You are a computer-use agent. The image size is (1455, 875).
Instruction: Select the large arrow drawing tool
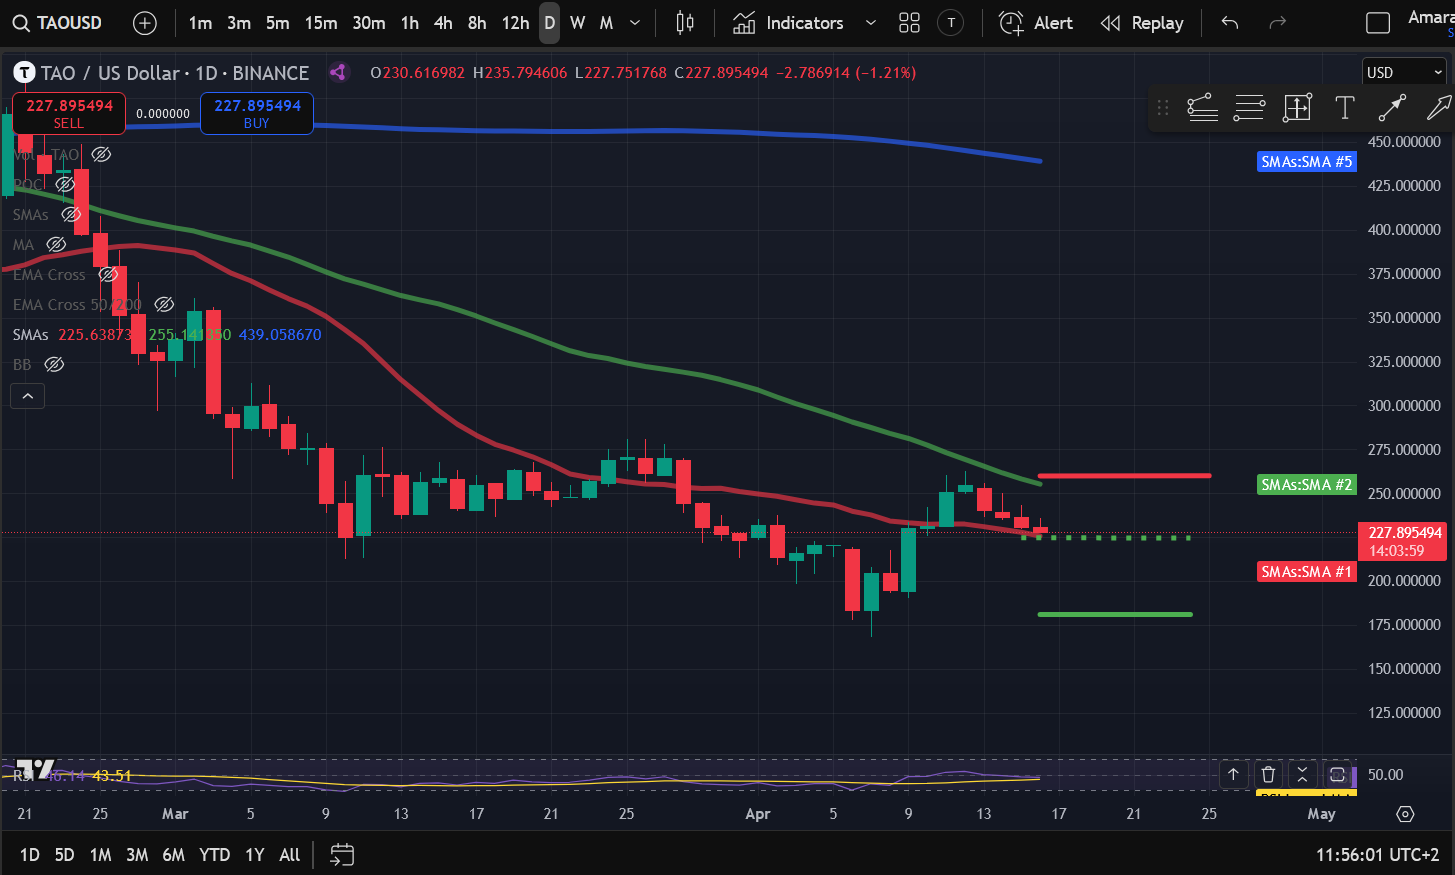click(x=1438, y=108)
